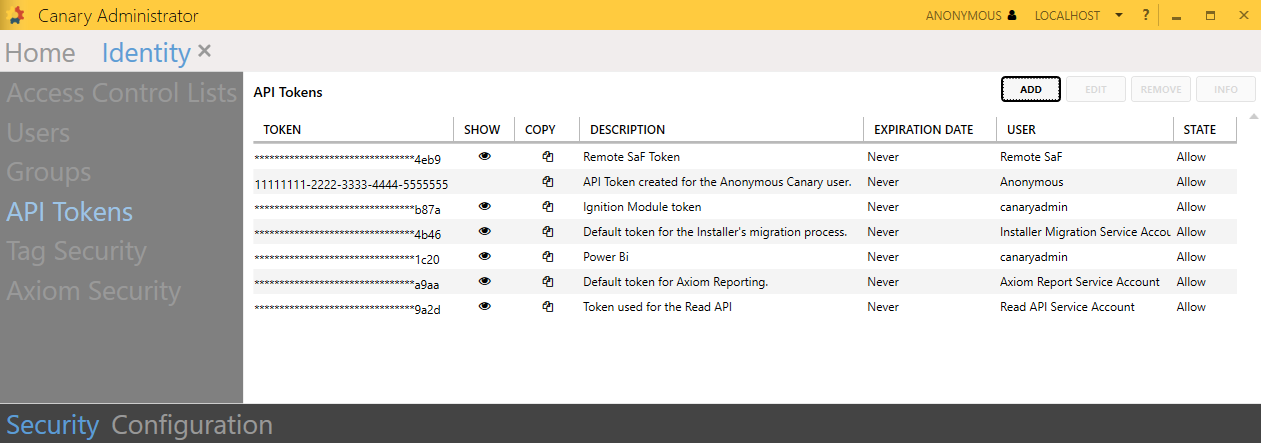Open the LOCALHOST server dropdown
Viewport: 1261px width, 443px height.
1119,16
